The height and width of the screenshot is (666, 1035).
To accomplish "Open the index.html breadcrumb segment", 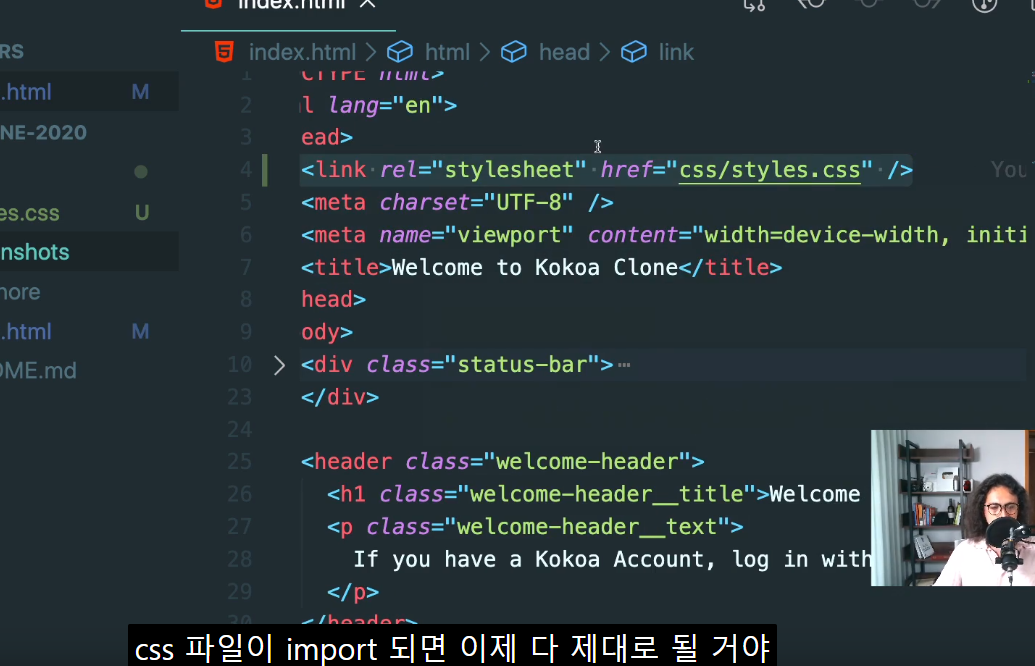I will click(302, 52).
